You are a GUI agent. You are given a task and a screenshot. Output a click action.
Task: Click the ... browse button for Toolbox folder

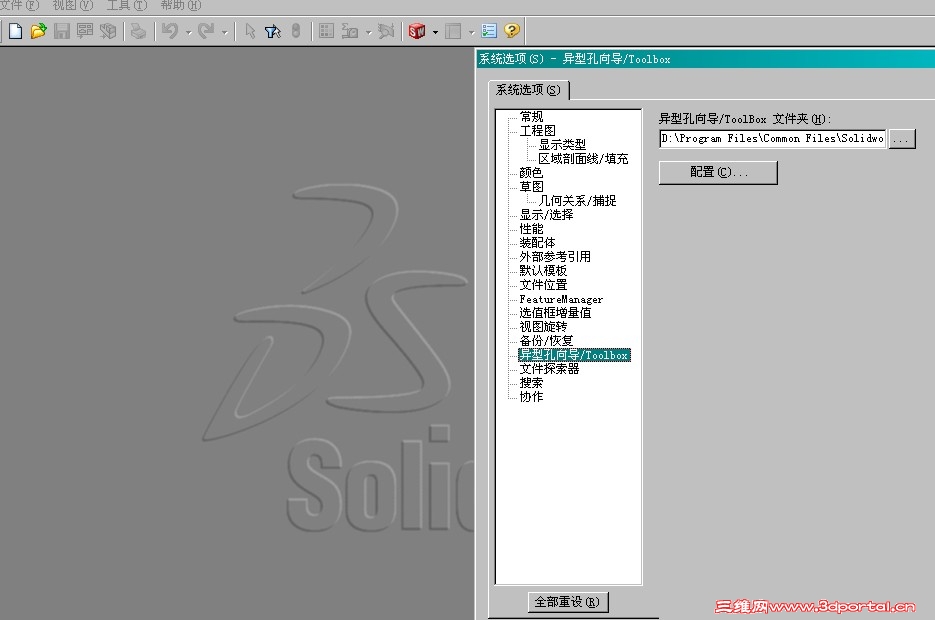pyautogui.click(x=902, y=139)
